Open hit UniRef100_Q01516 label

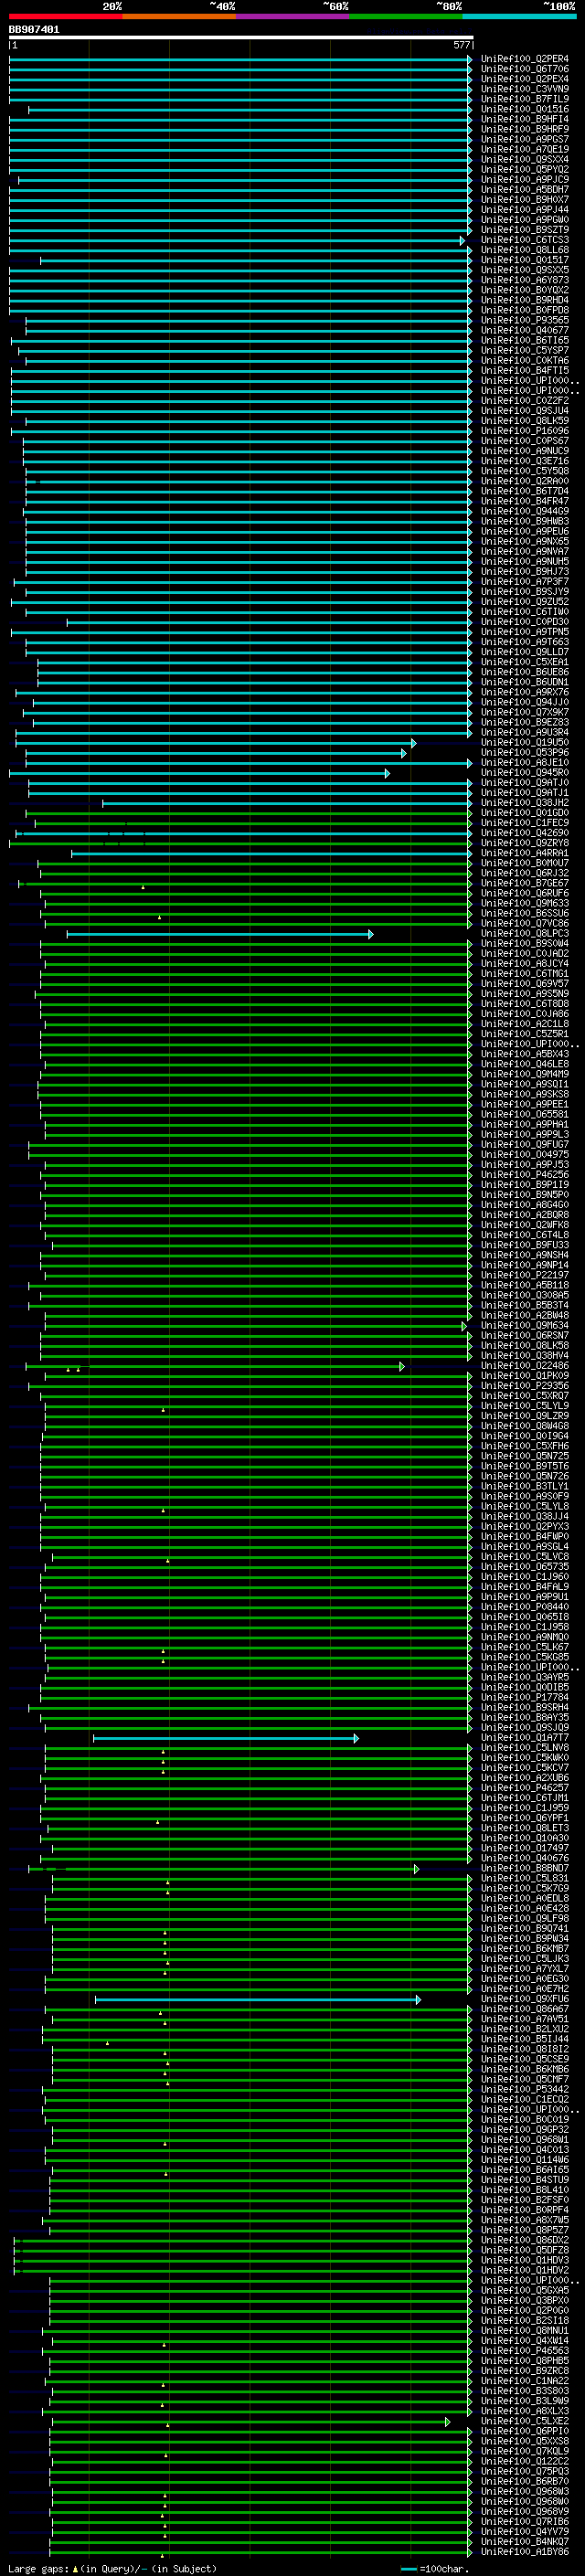click(525, 109)
